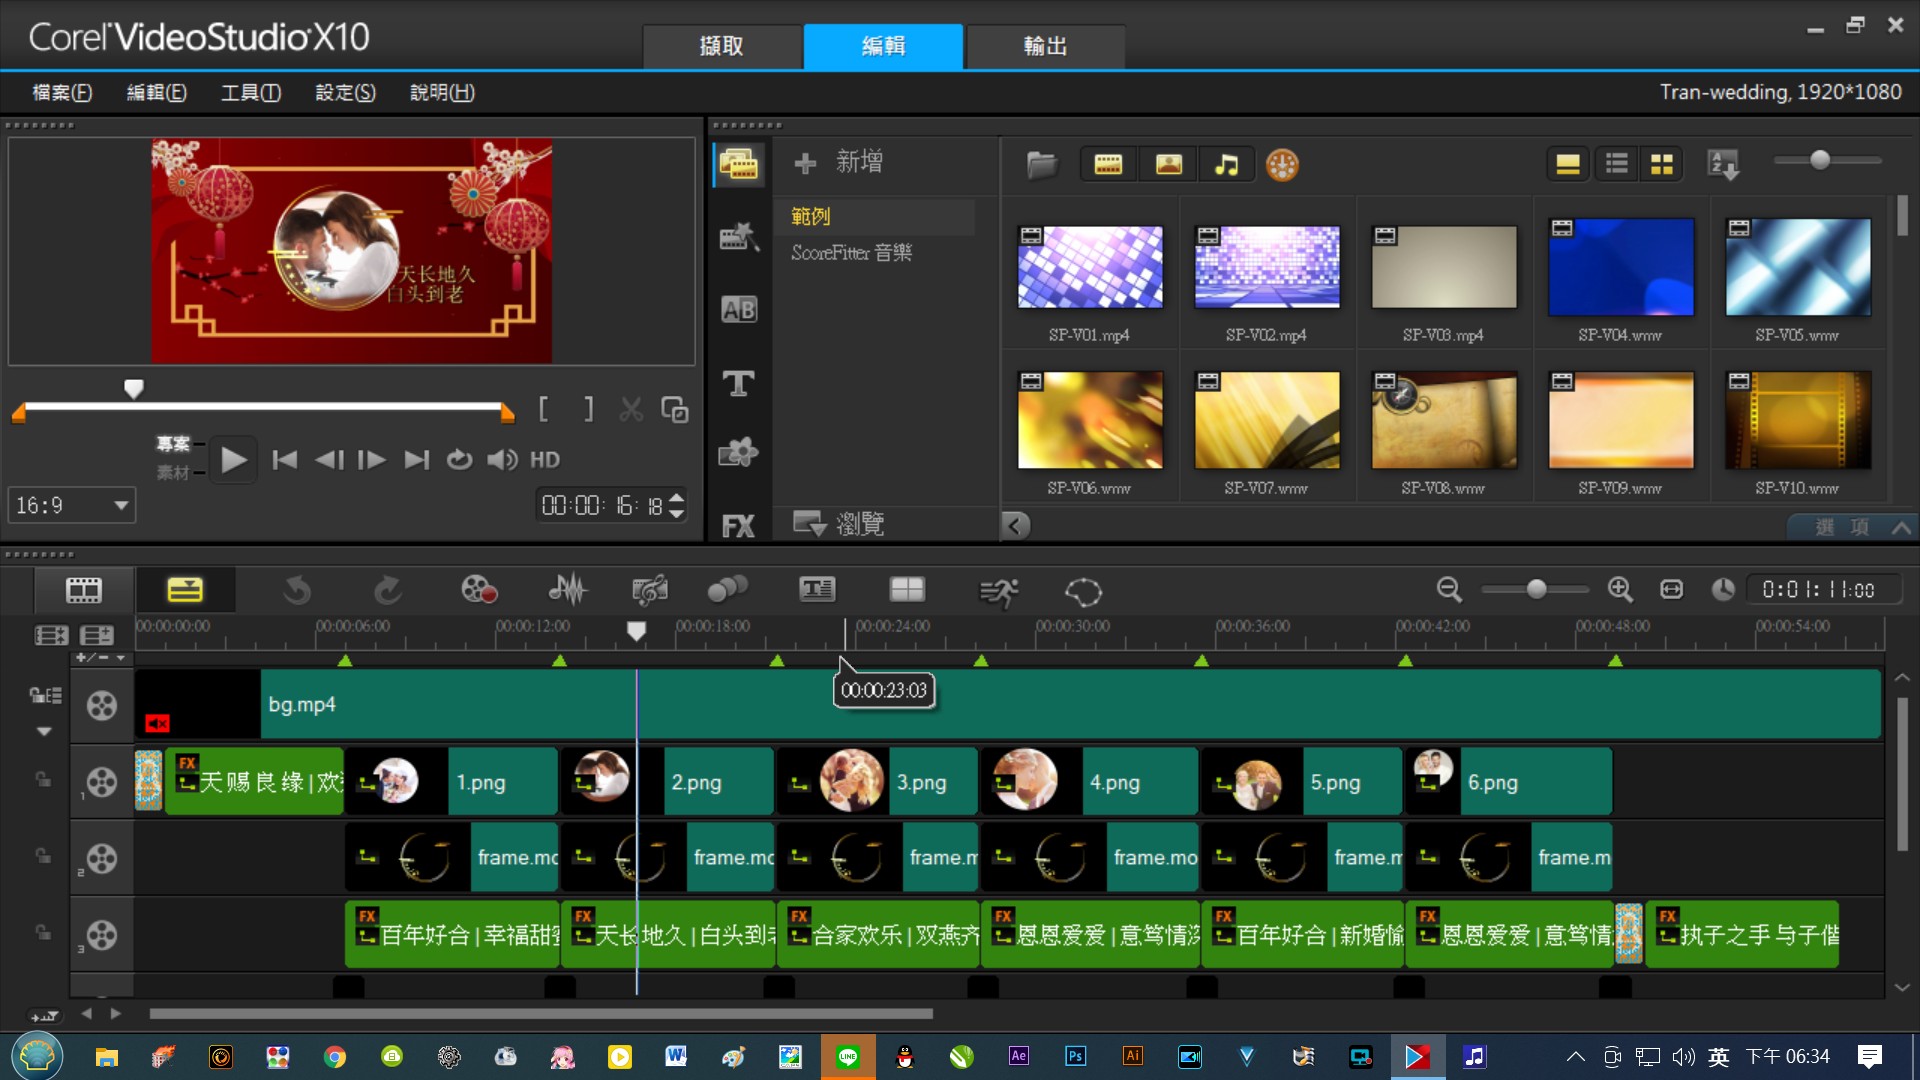Open the Track Motion icon

point(727,590)
